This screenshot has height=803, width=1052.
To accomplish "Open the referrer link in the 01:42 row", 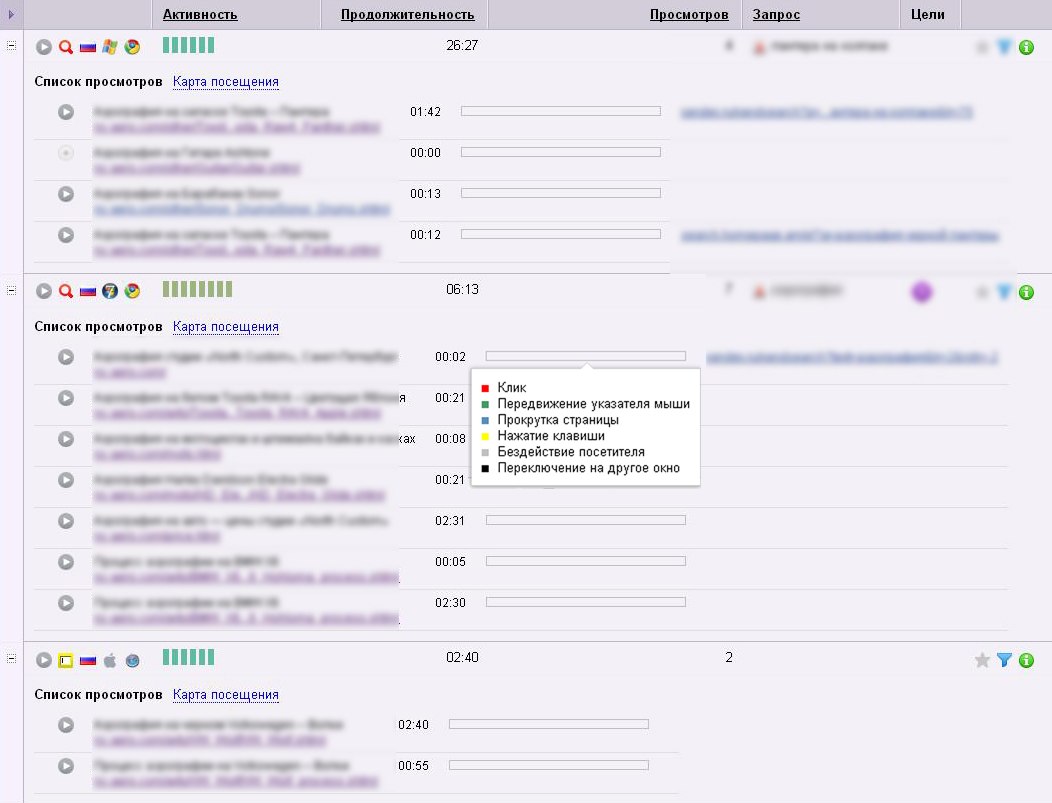I will [x=827, y=112].
